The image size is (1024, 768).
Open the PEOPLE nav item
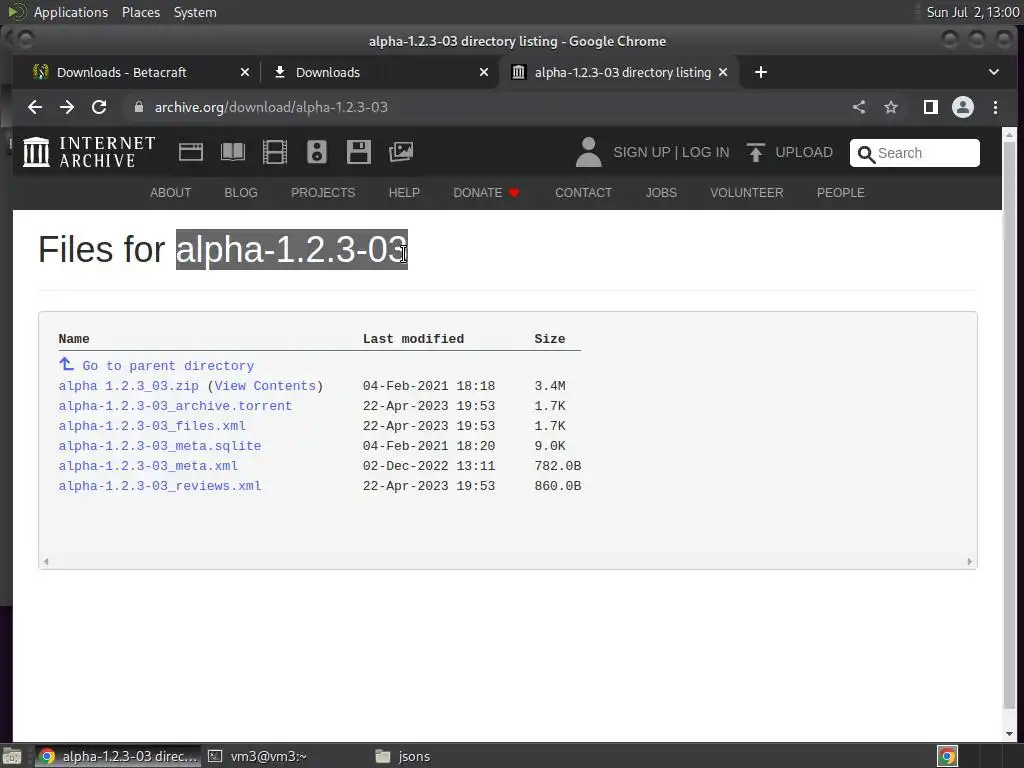point(840,193)
